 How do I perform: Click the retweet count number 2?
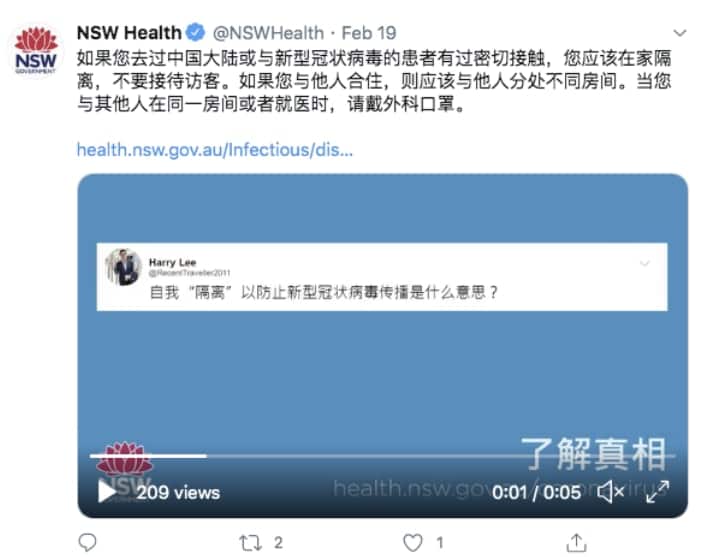point(278,543)
